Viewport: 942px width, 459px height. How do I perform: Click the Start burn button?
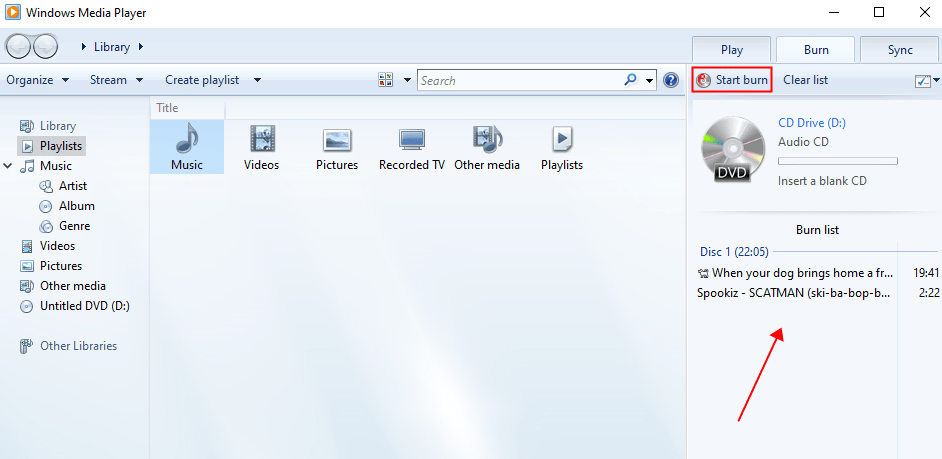732,80
